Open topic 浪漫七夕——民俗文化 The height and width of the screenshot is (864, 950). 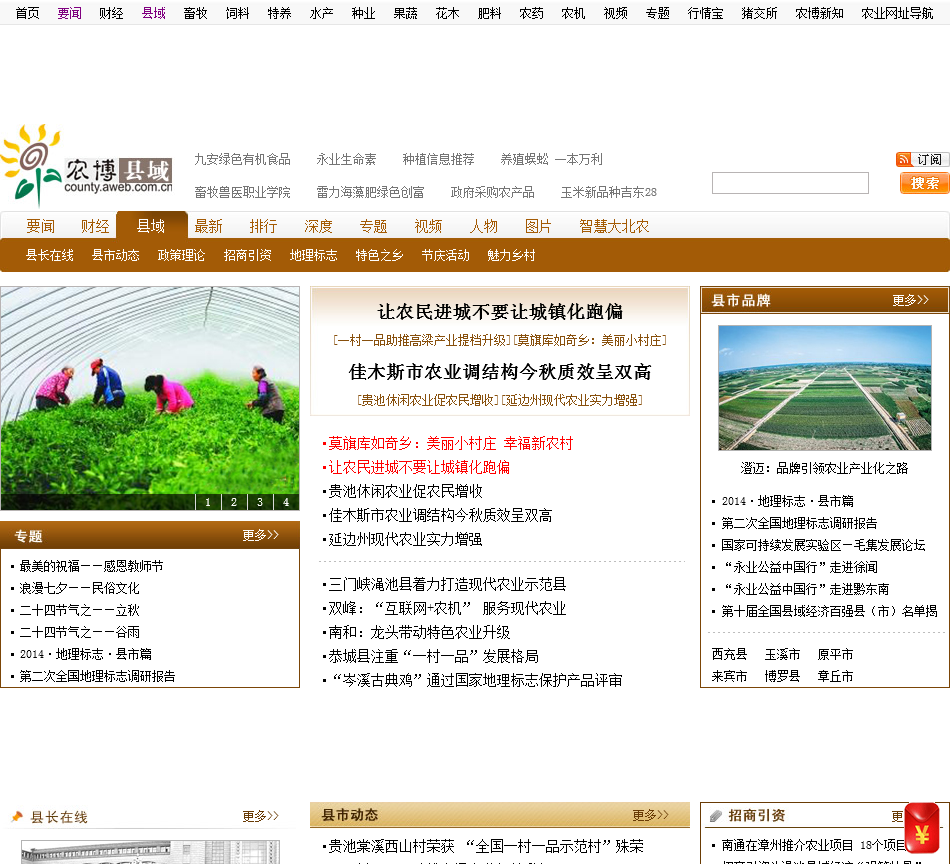coord(79,588)
